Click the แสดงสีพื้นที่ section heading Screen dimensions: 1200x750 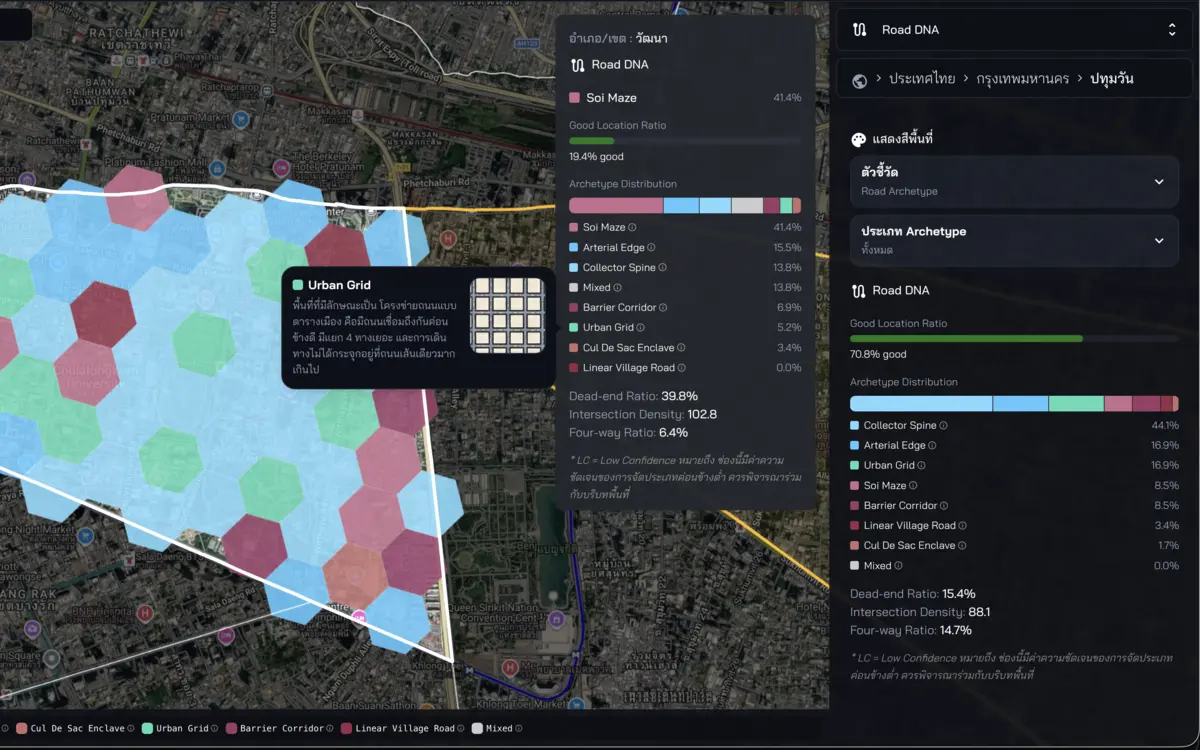(903, 140)
